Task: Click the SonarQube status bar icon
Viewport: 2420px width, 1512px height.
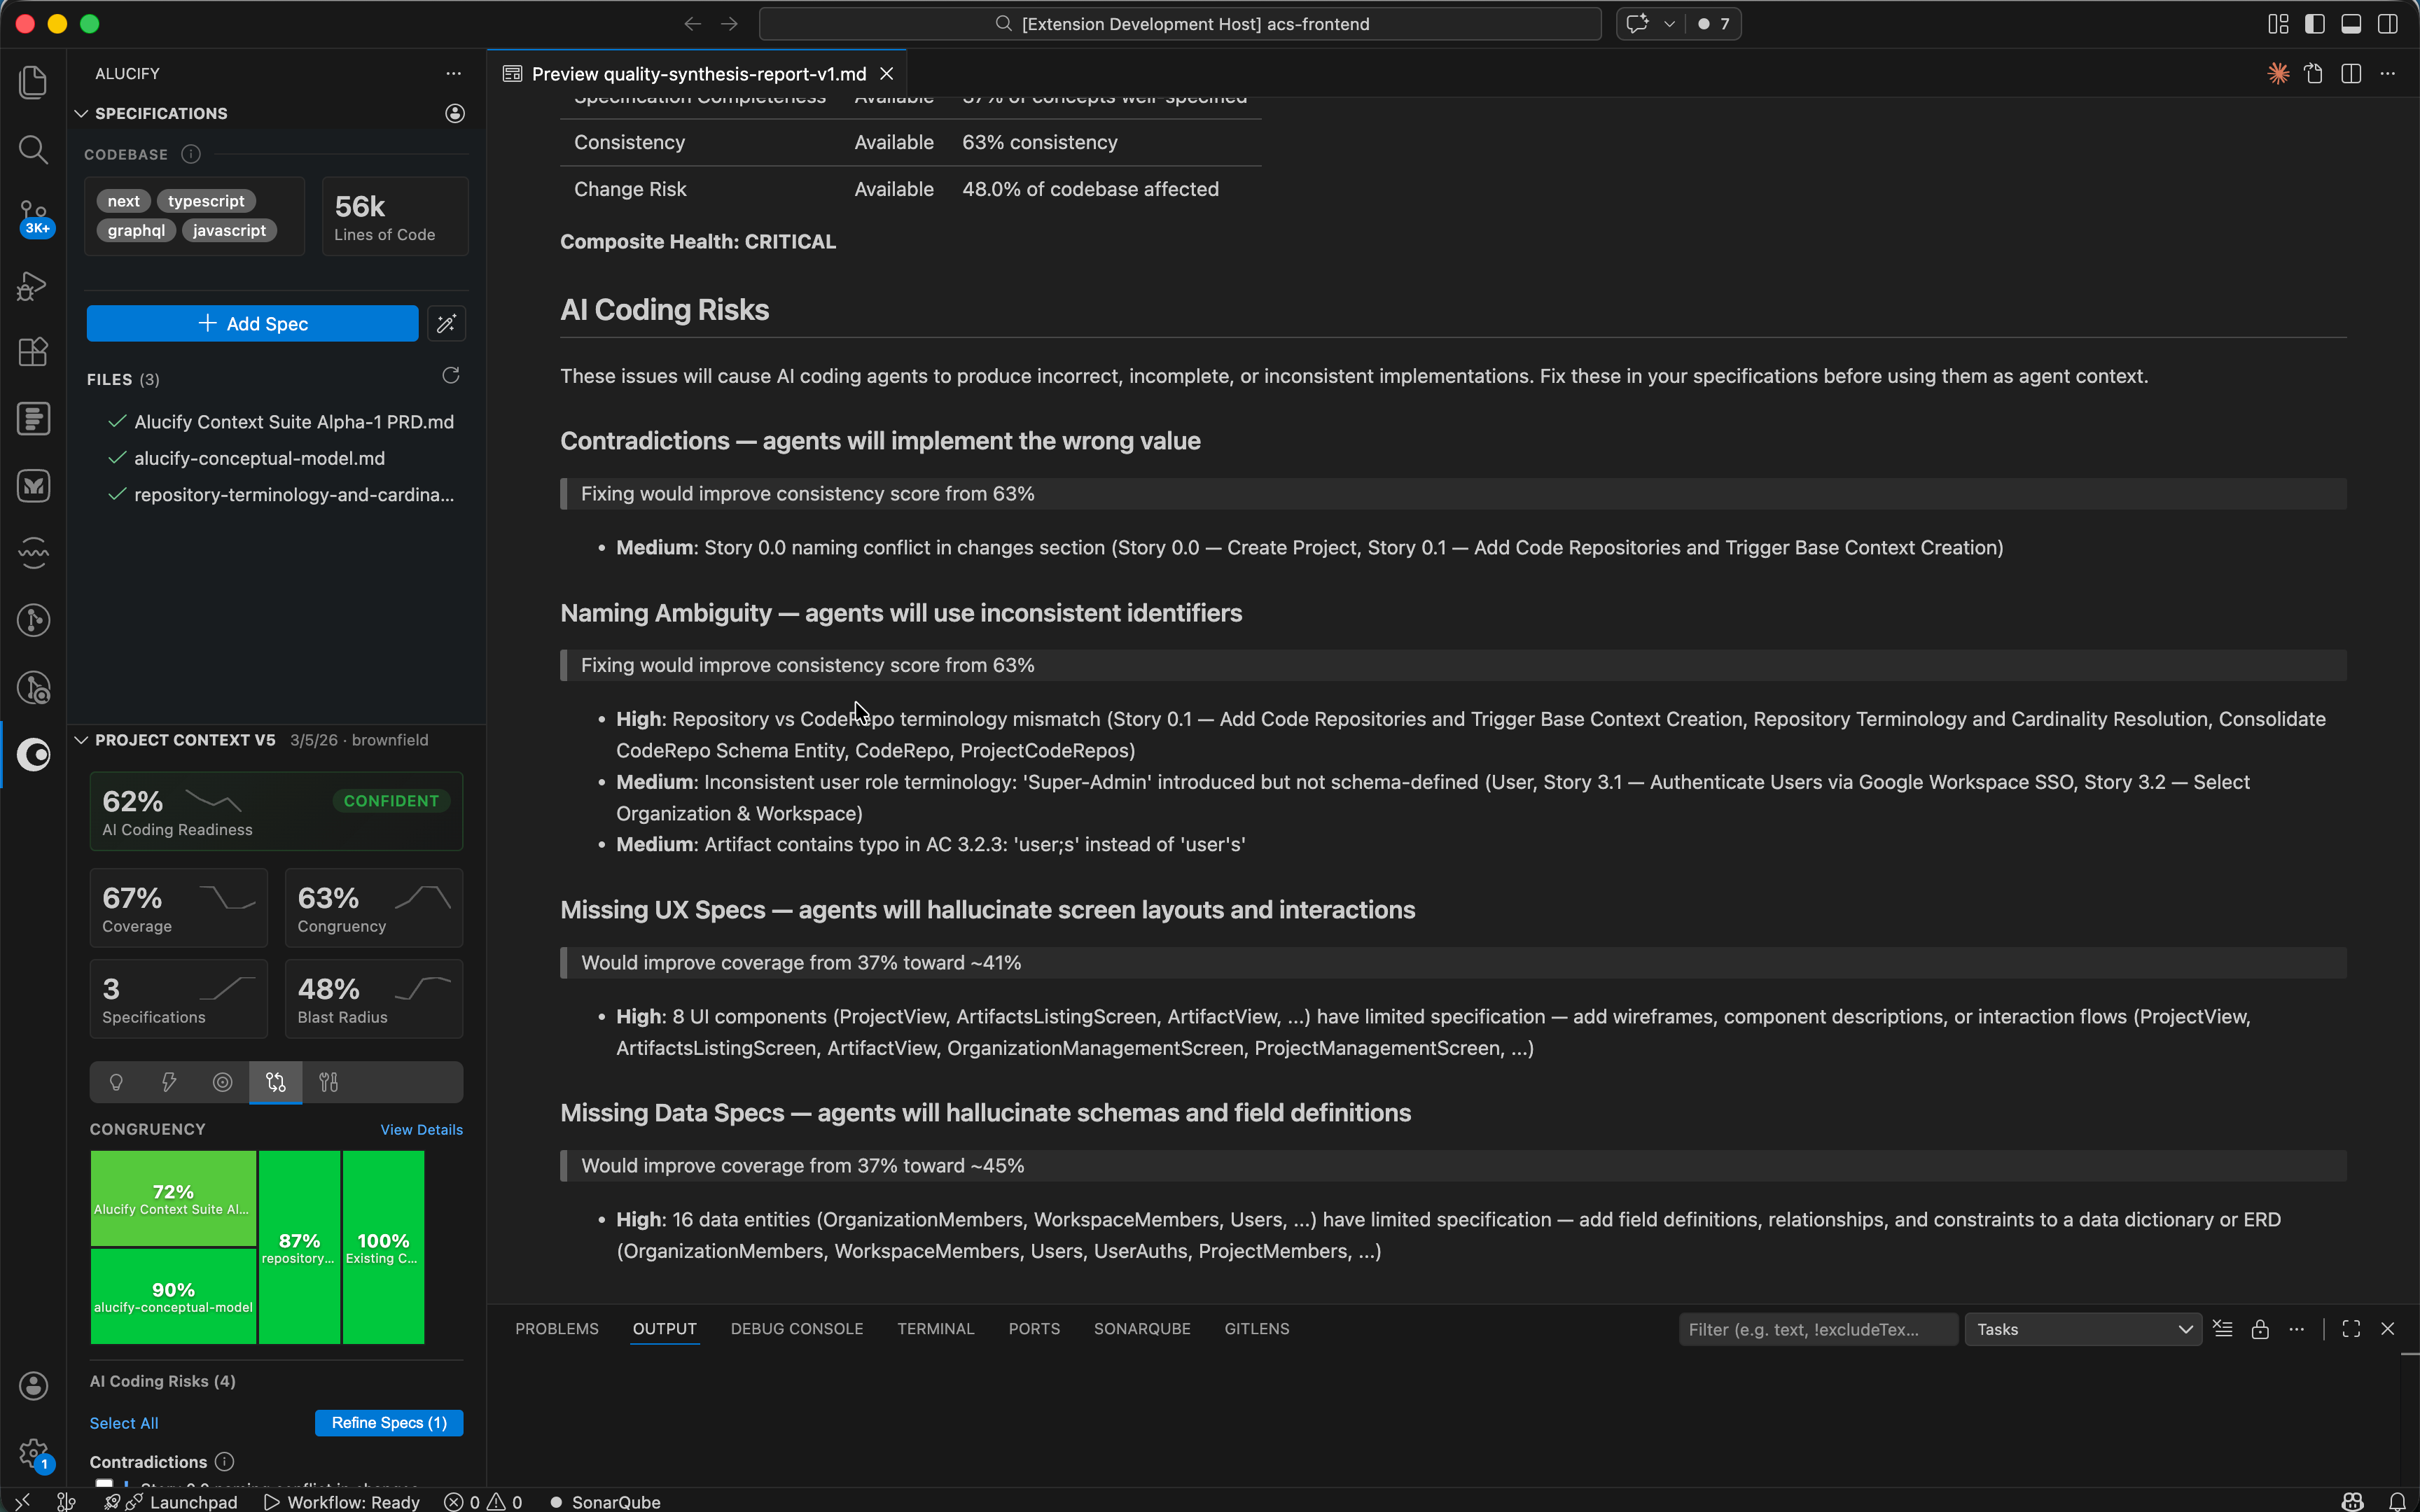Action: coord(604,1502)
